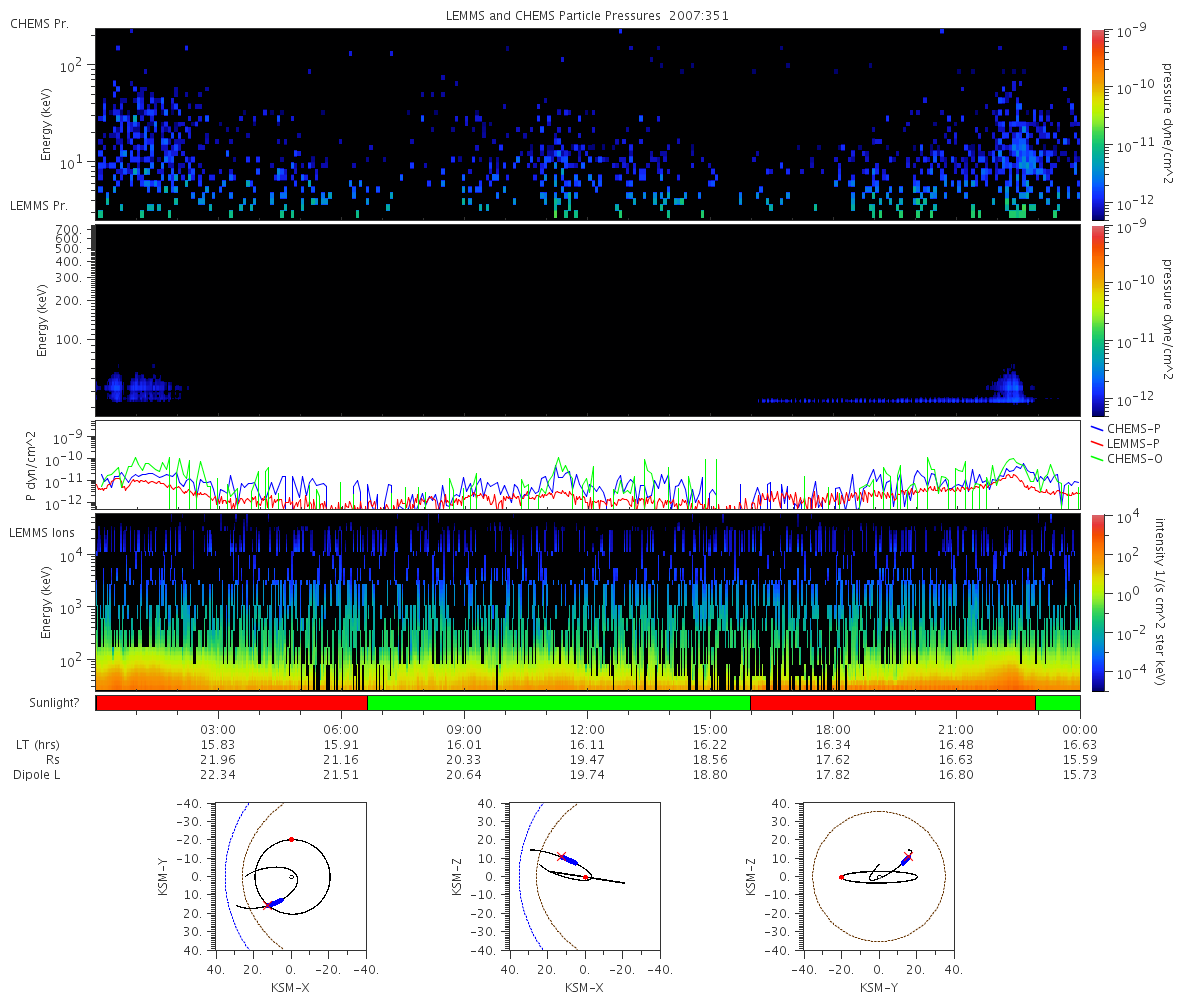
Task: Click LT value 16.11
Action: coord(588,745)
